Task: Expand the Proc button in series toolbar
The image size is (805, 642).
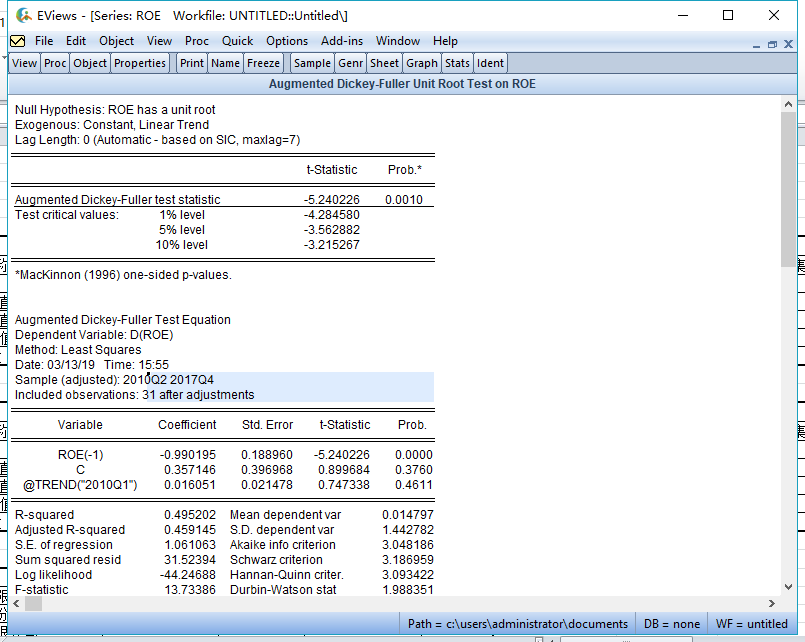Action: (55, 63)
